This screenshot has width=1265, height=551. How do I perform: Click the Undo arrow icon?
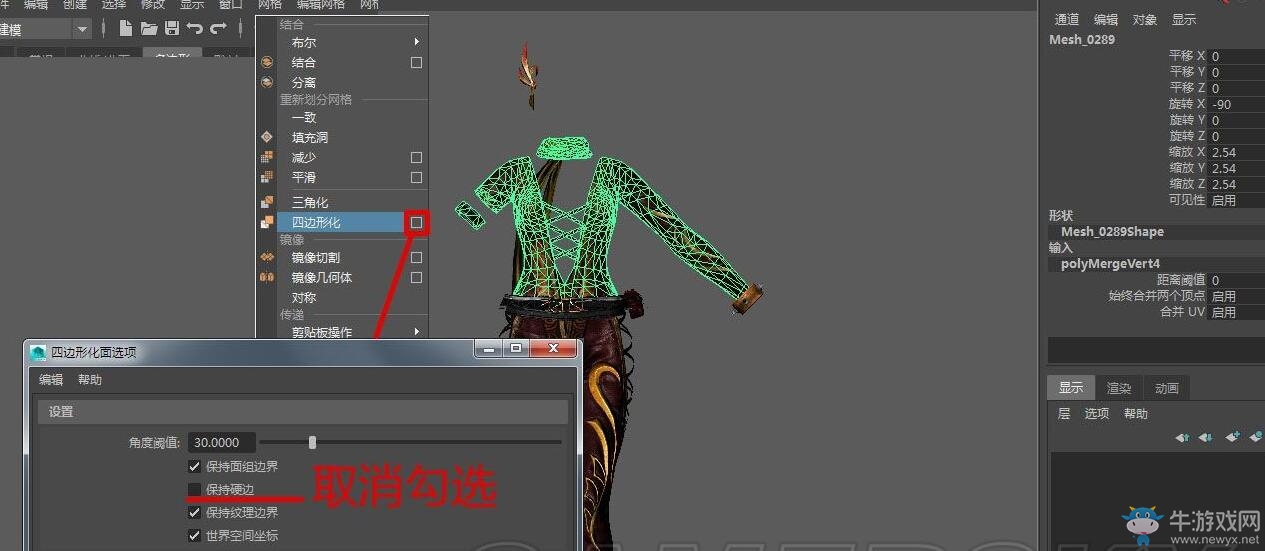click(195, 28)
